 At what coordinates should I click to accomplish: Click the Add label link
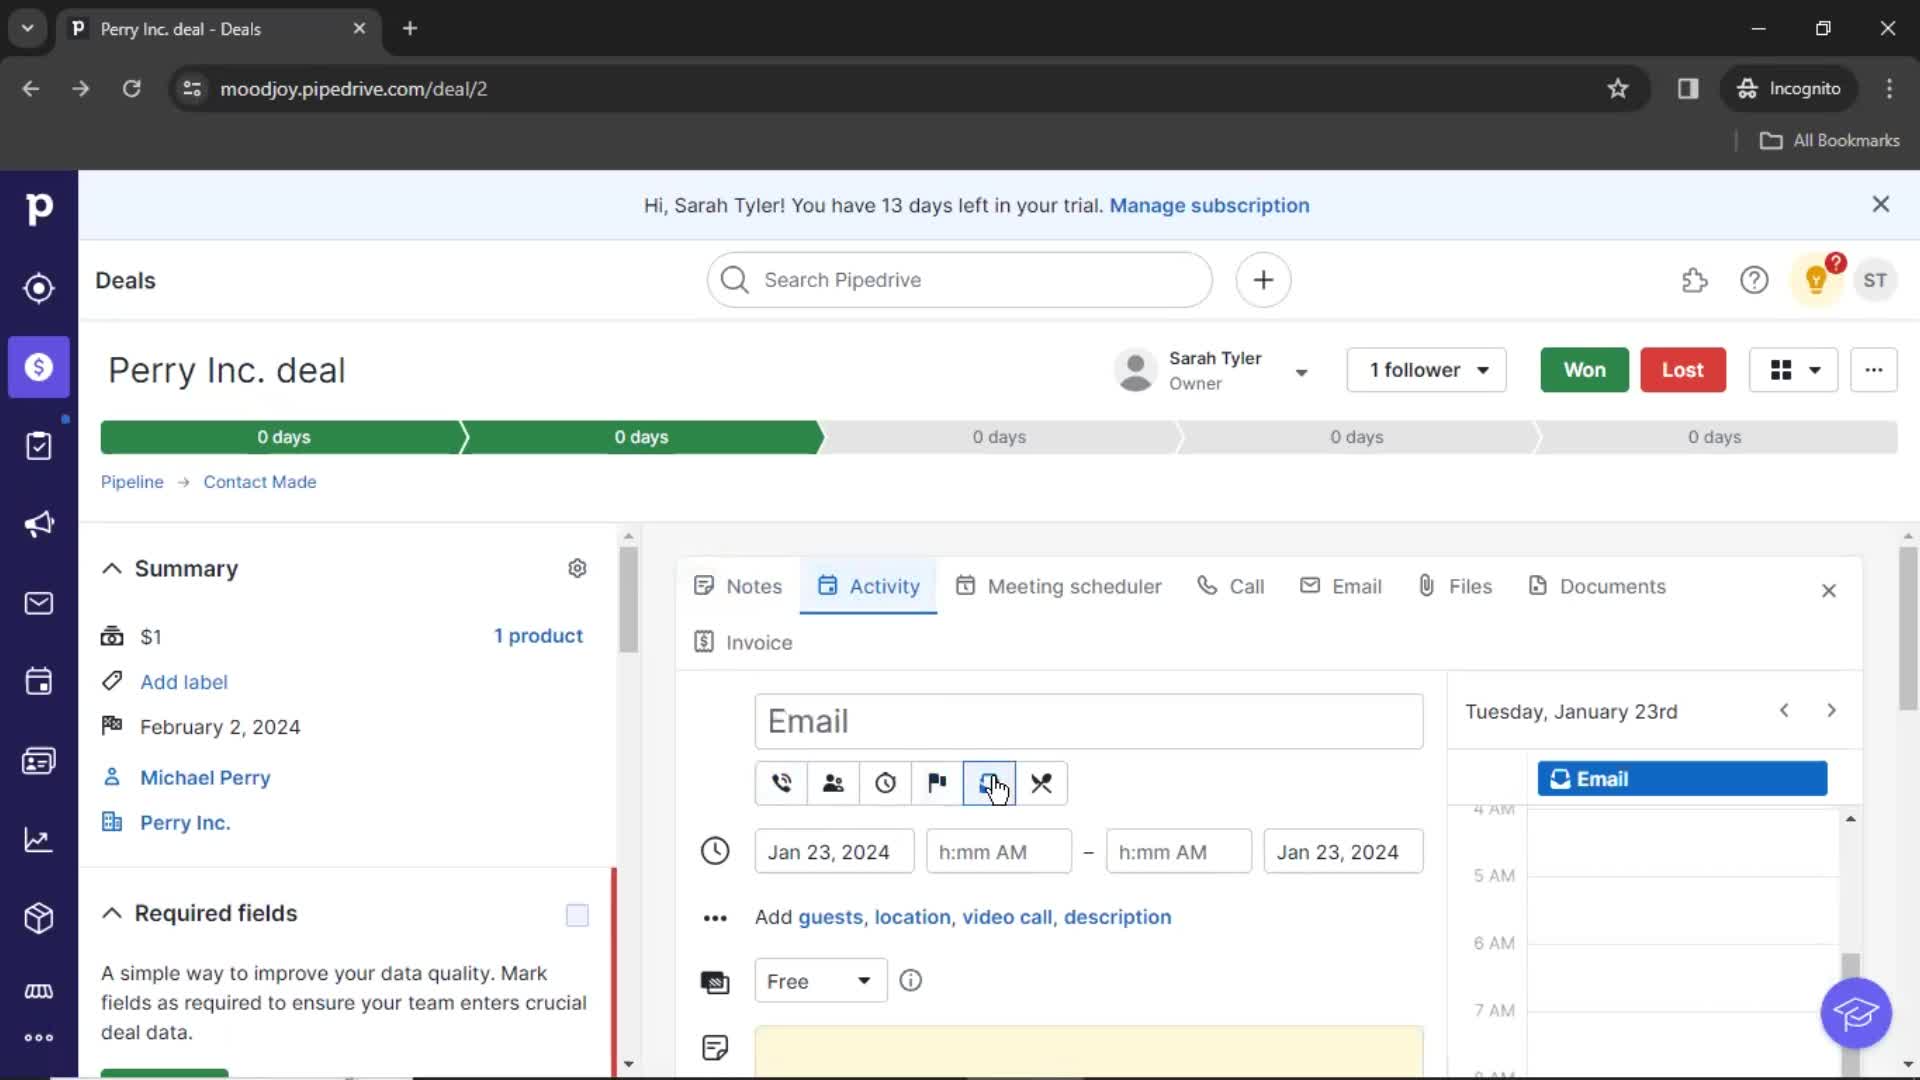coord(184,682)
